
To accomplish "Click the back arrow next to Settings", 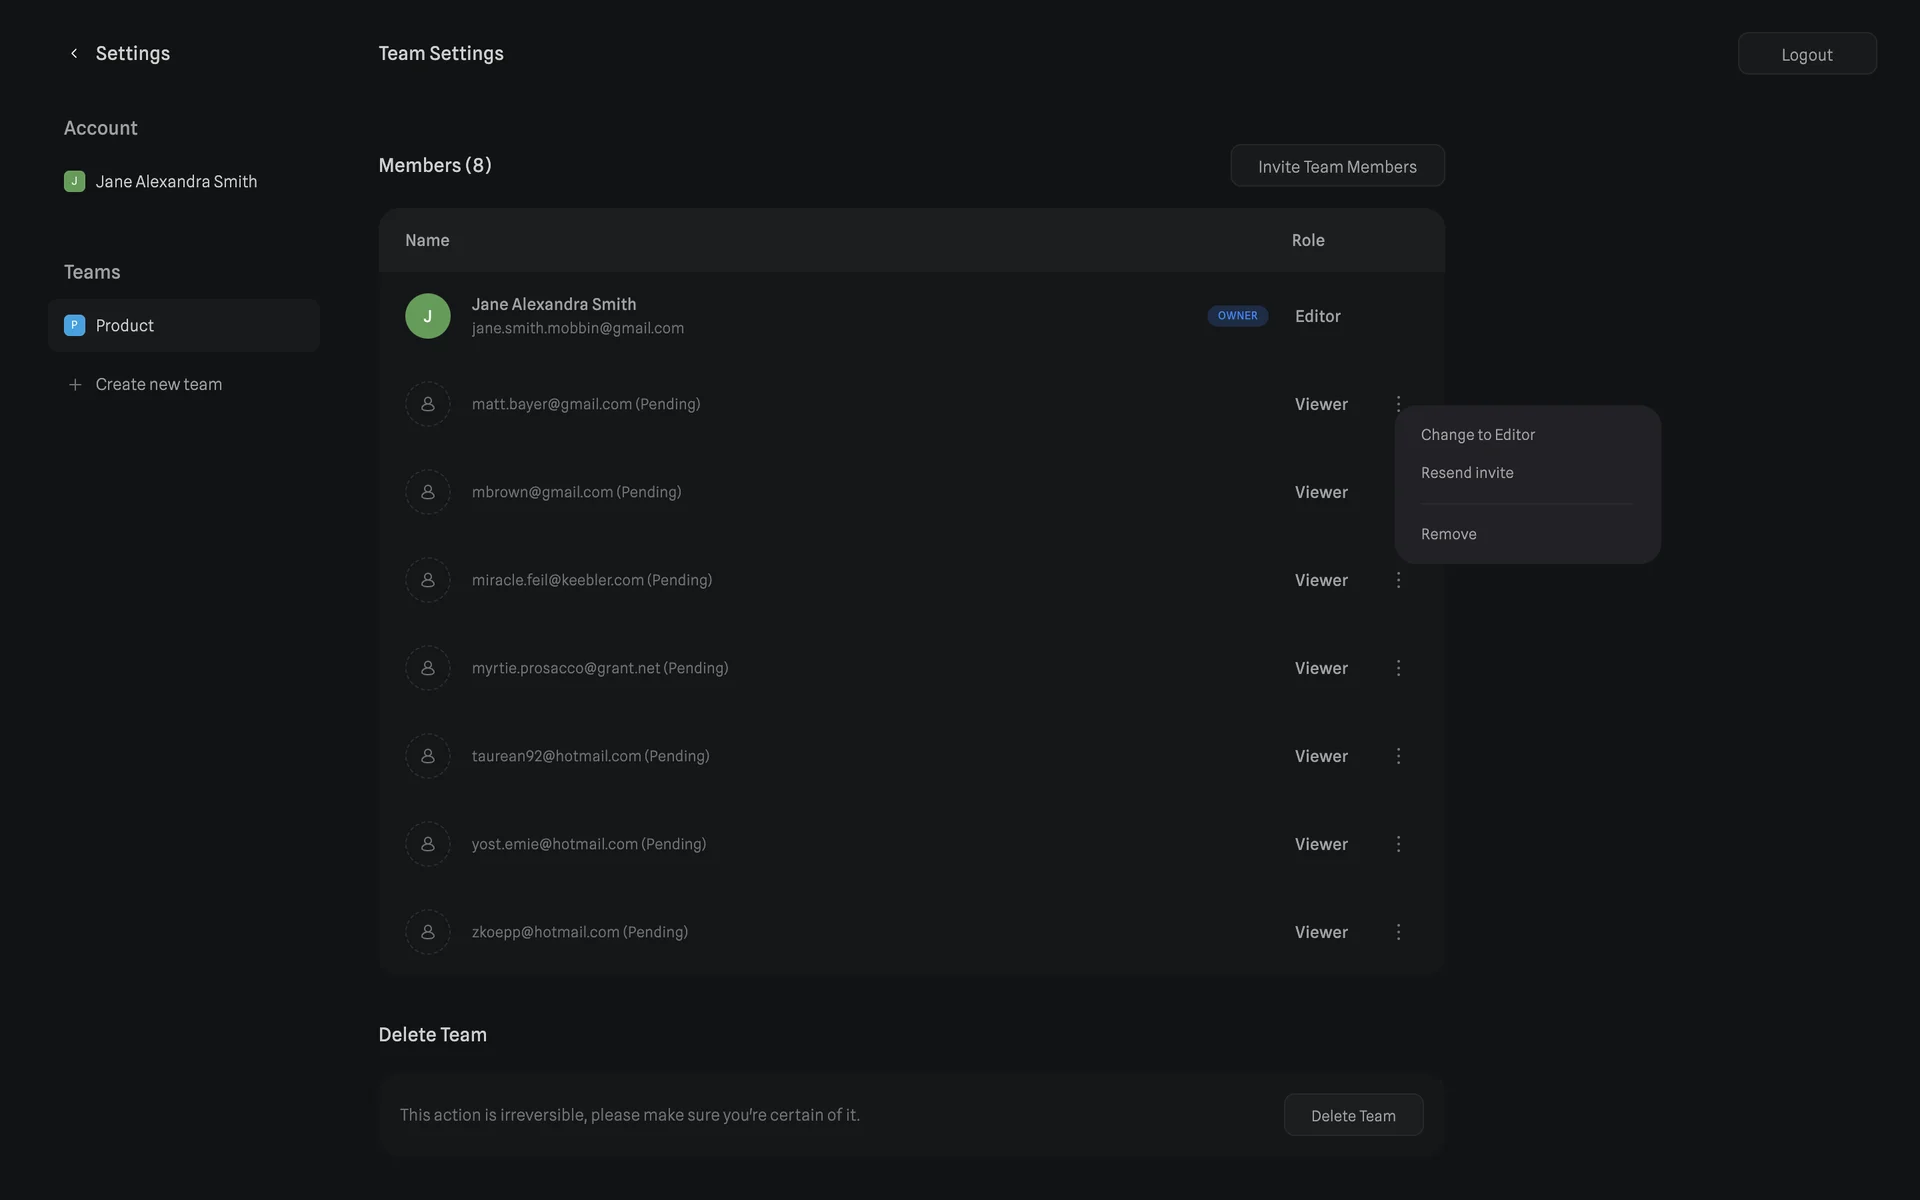I will click(74, 54).
